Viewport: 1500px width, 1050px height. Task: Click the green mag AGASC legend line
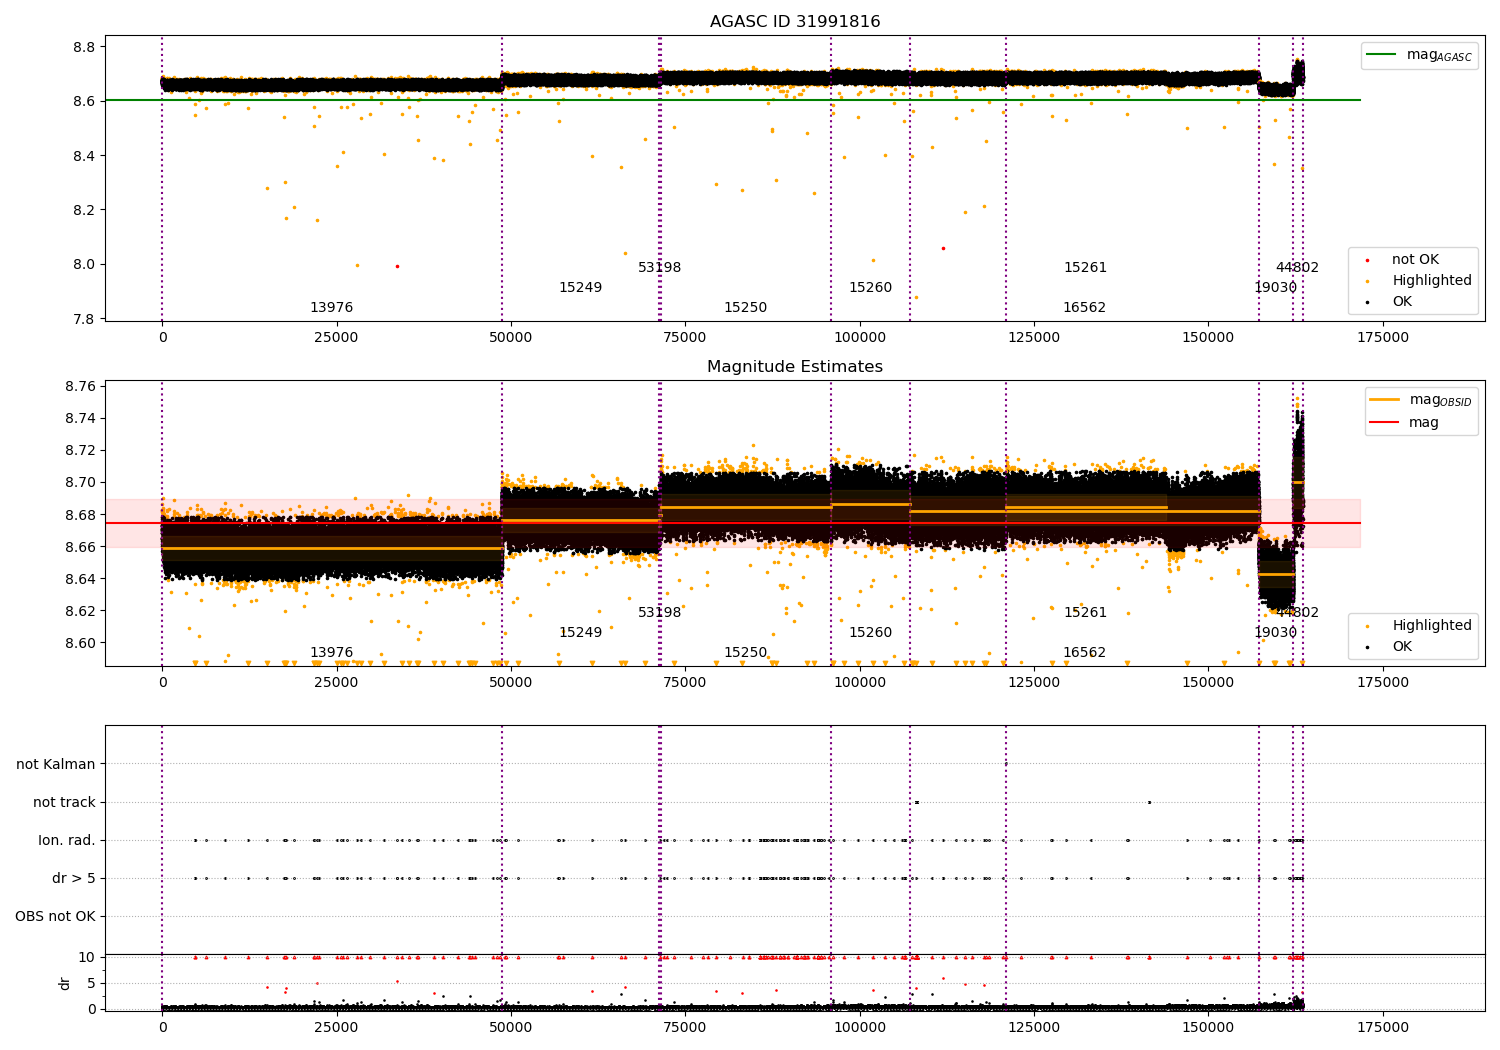1382,55
